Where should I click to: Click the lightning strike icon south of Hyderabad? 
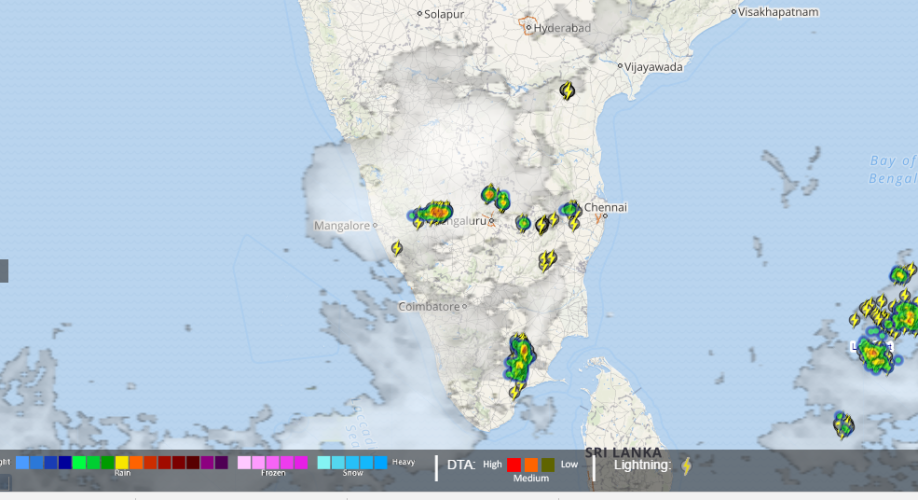[567, 91]
